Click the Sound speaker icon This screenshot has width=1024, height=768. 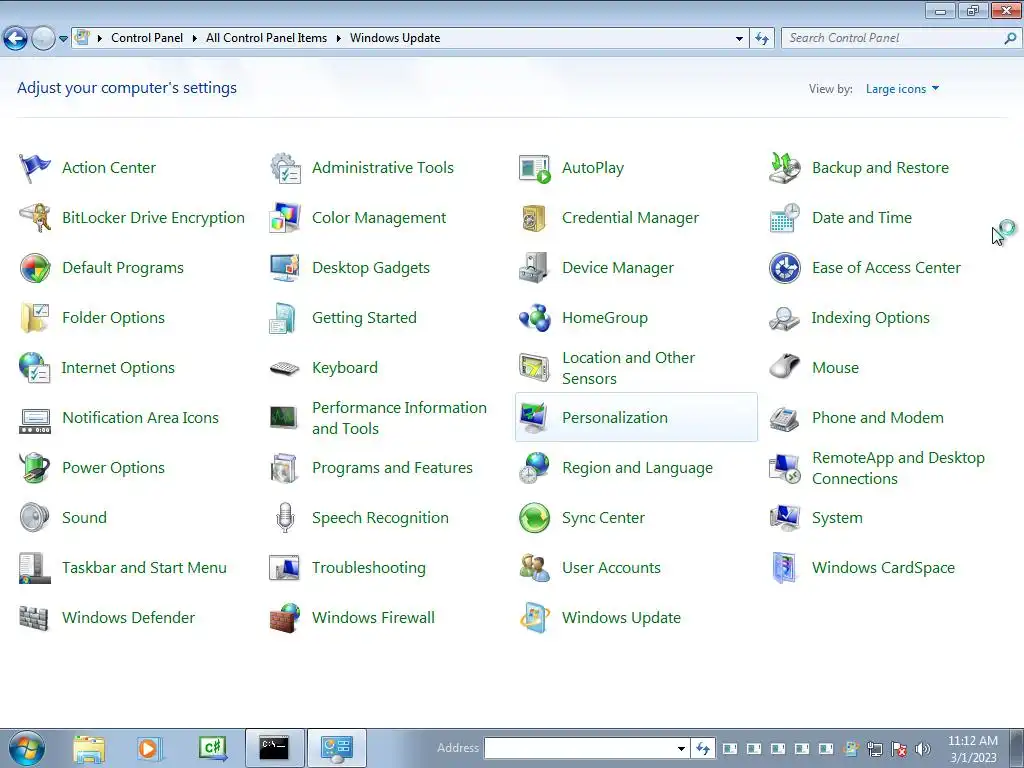click(x=34, y=518)
